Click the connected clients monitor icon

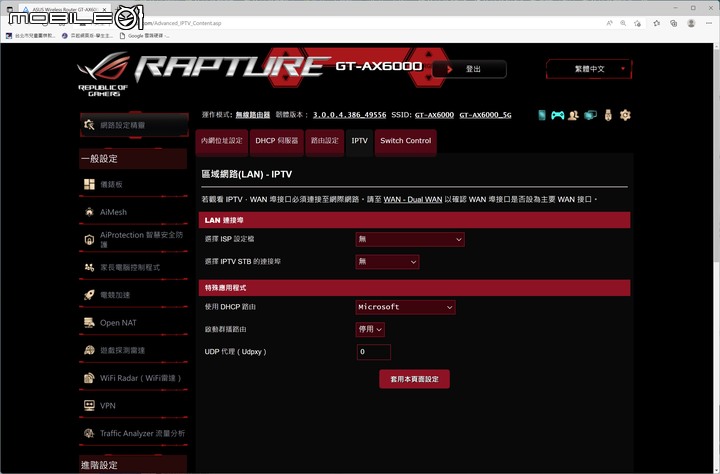tap(590, 115)
